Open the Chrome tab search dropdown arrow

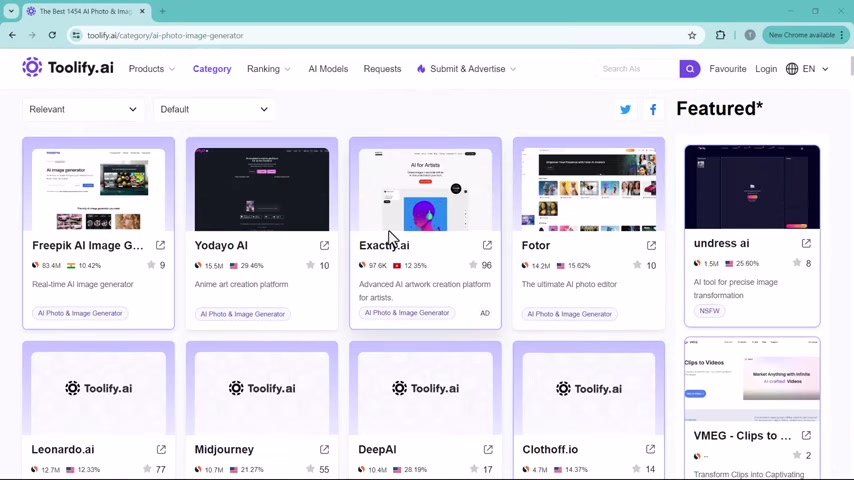pyautogui.click(x=11, y=11)
